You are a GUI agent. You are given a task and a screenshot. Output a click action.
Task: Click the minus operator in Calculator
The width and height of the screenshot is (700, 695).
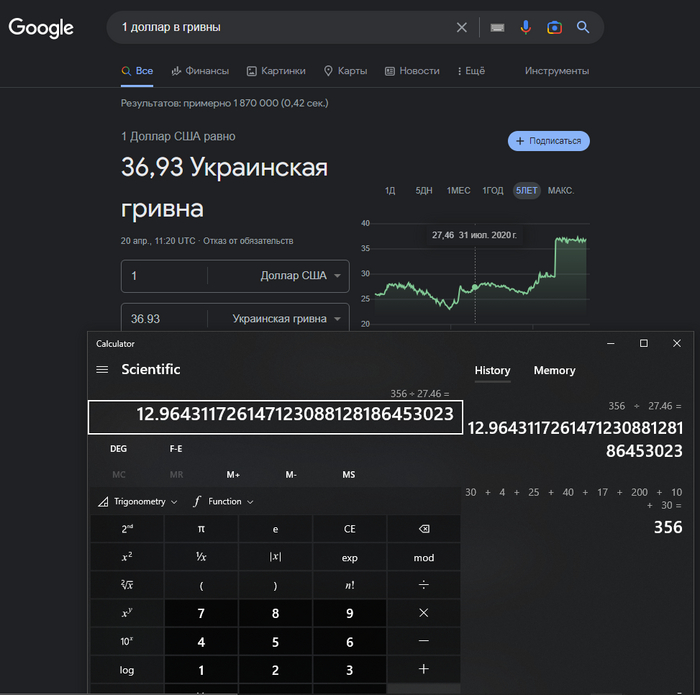pos(424,641)
